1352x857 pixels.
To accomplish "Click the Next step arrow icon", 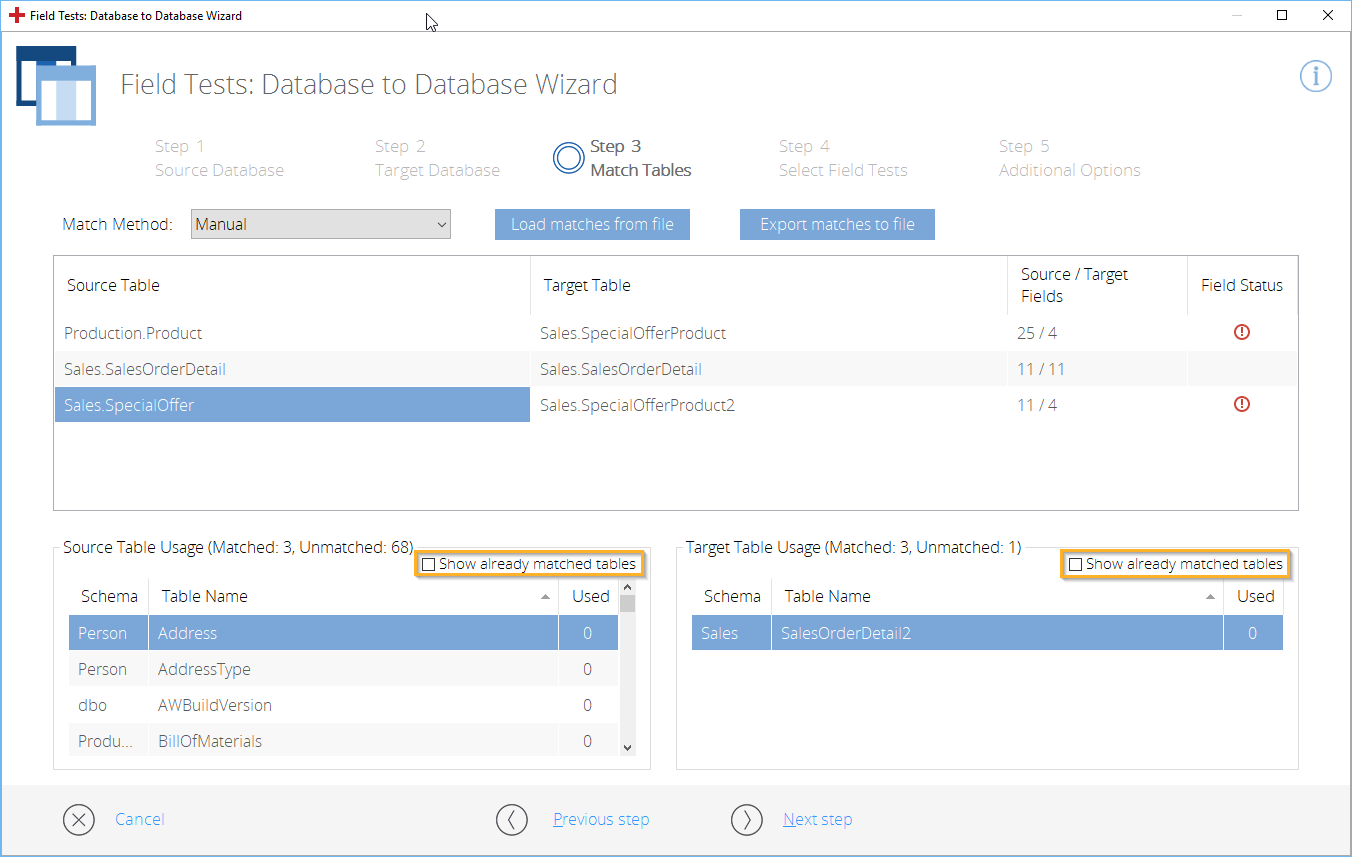I will coord(746,820).
